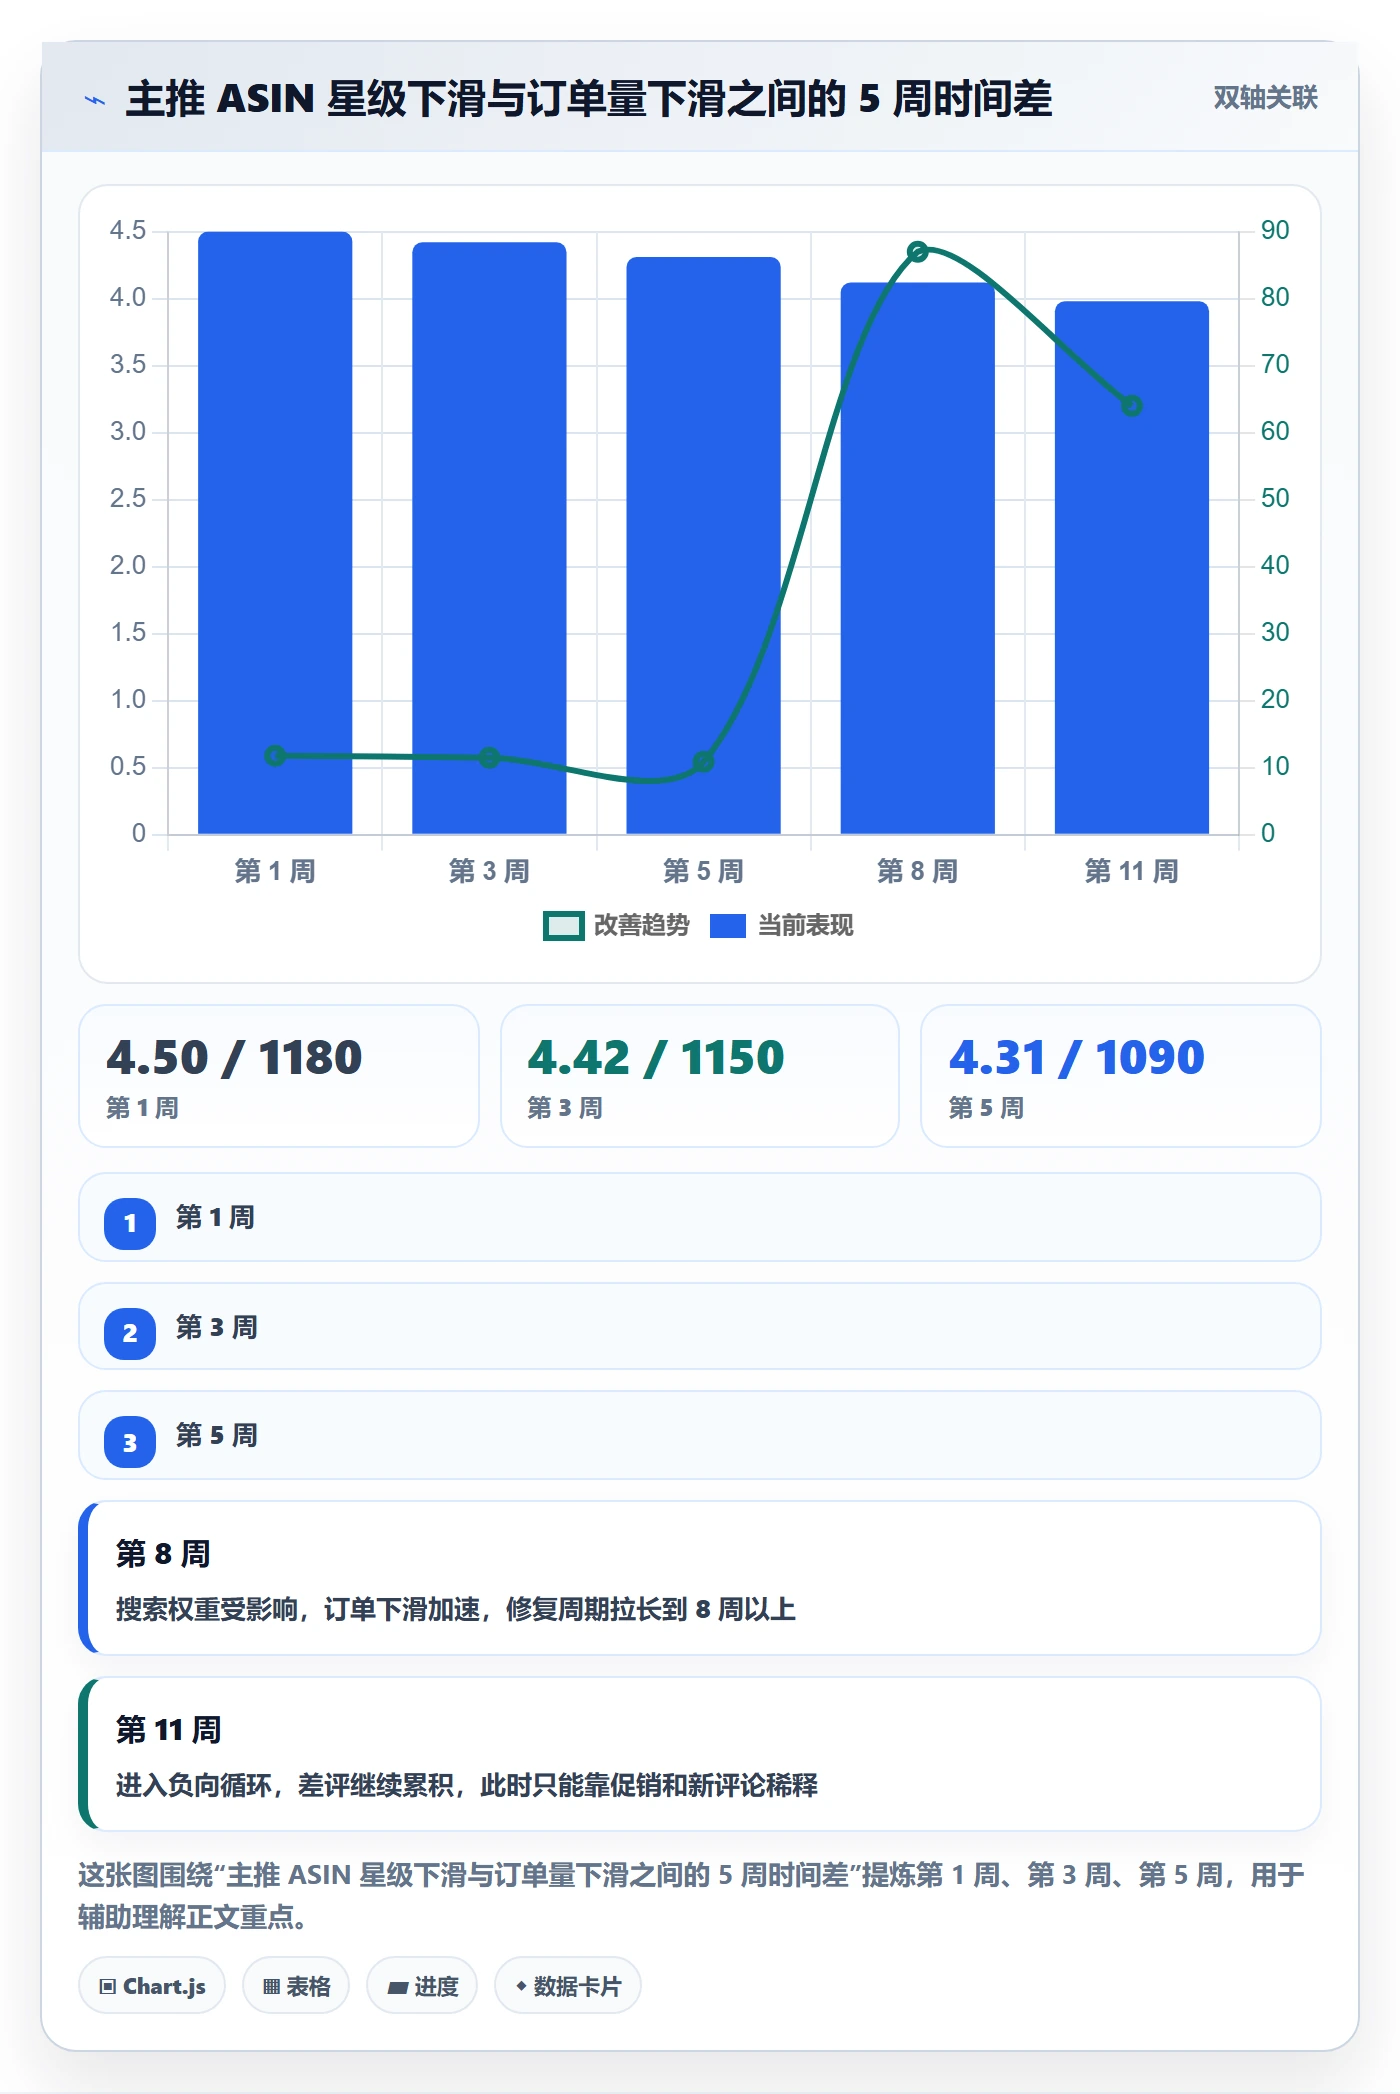
Task: Click the line data point at 第 11 周
Action: (x=1131, y=406)
